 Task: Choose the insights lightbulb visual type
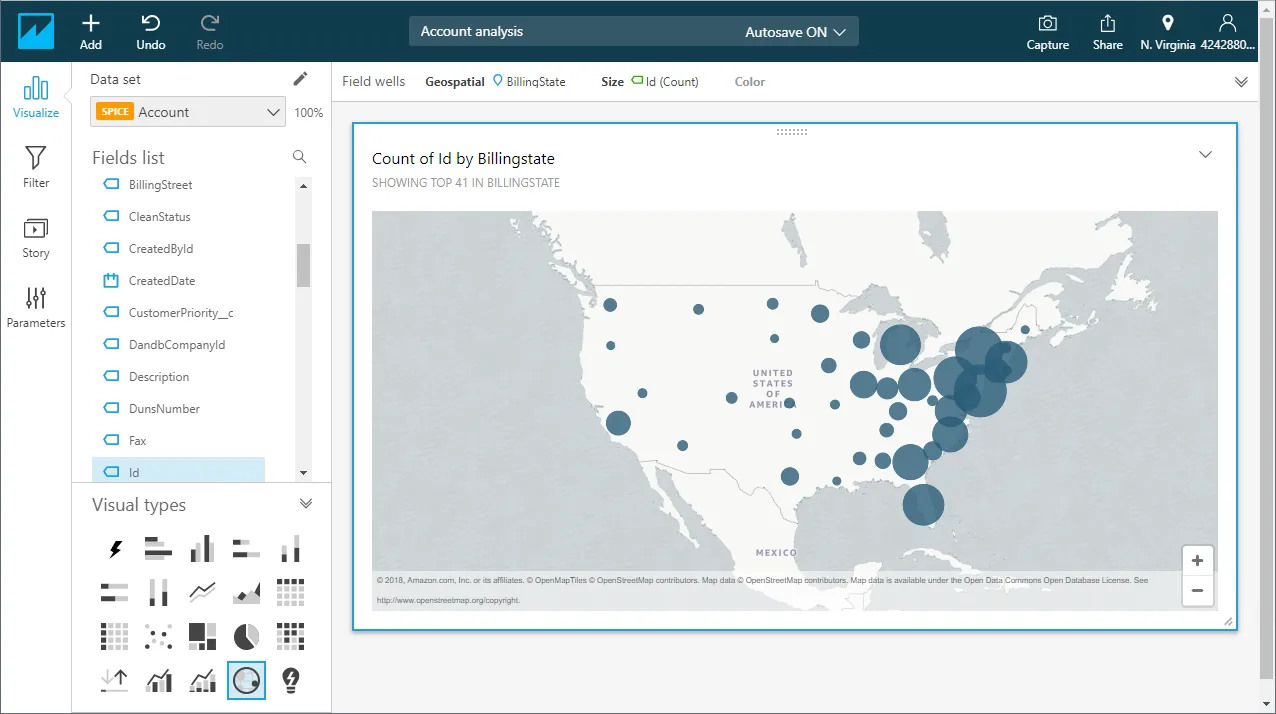pyautogui.click(x=290, y=680)
